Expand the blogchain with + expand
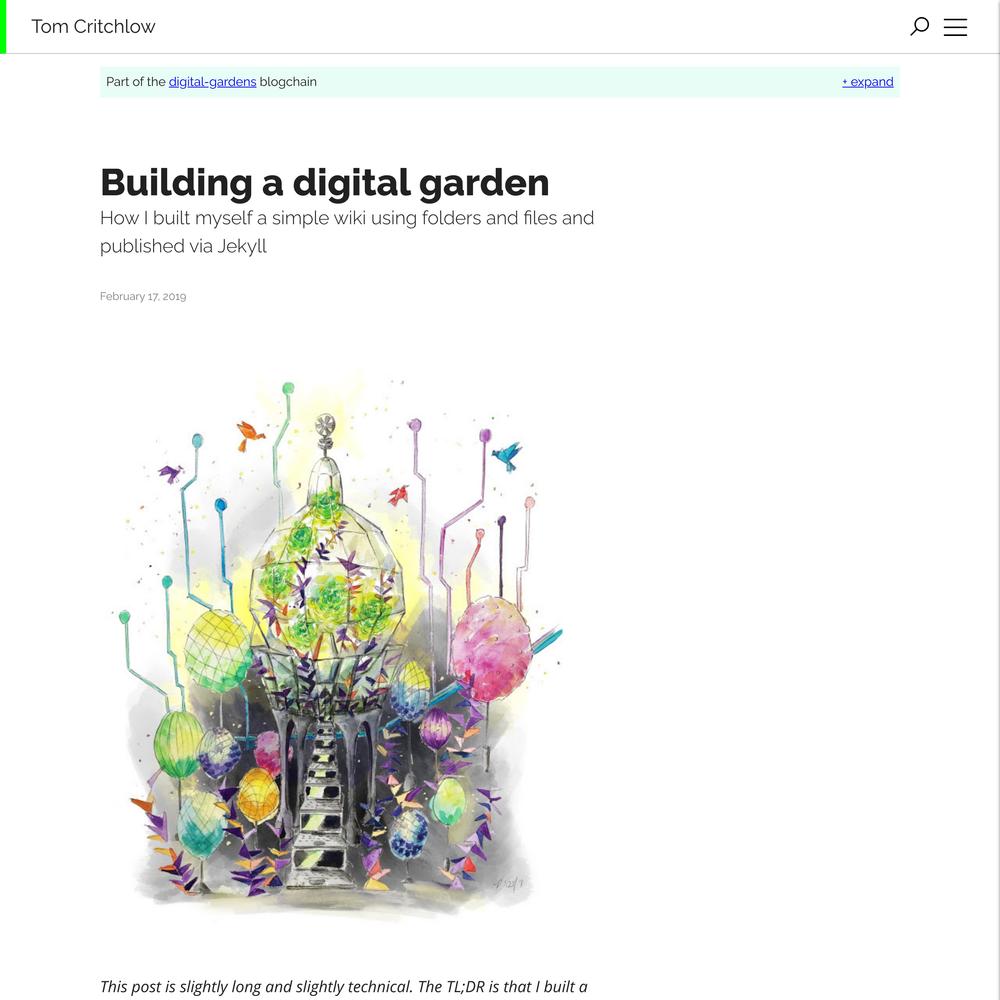 point(867,82)
